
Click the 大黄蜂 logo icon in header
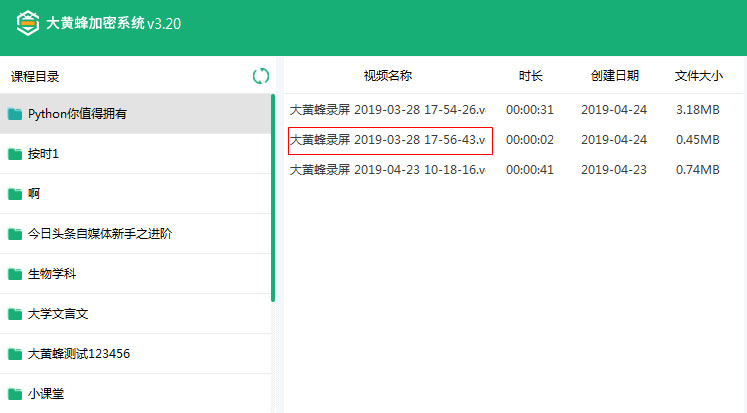point(27,22)
